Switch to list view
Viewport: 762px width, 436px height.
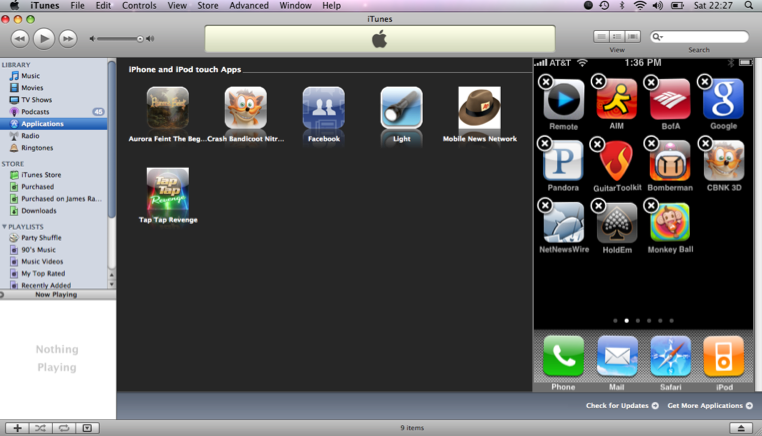[601, 36]
